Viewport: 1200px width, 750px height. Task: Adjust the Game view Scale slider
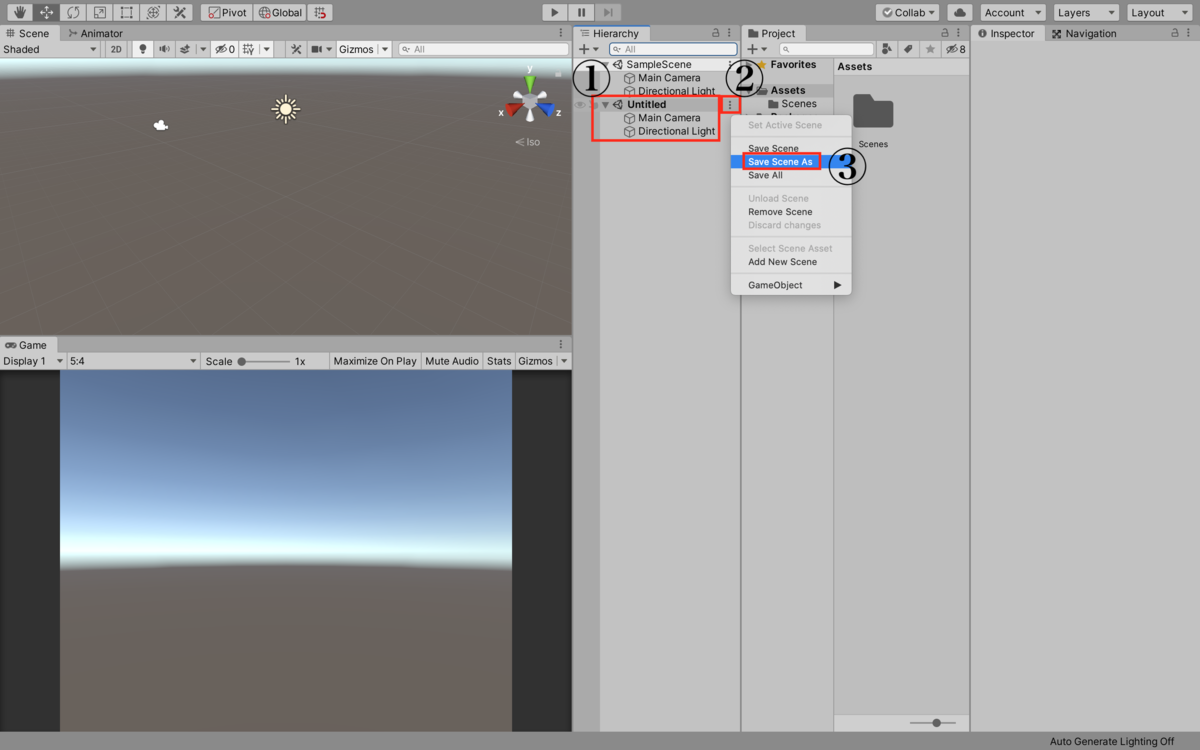click(x=264, y=361)
